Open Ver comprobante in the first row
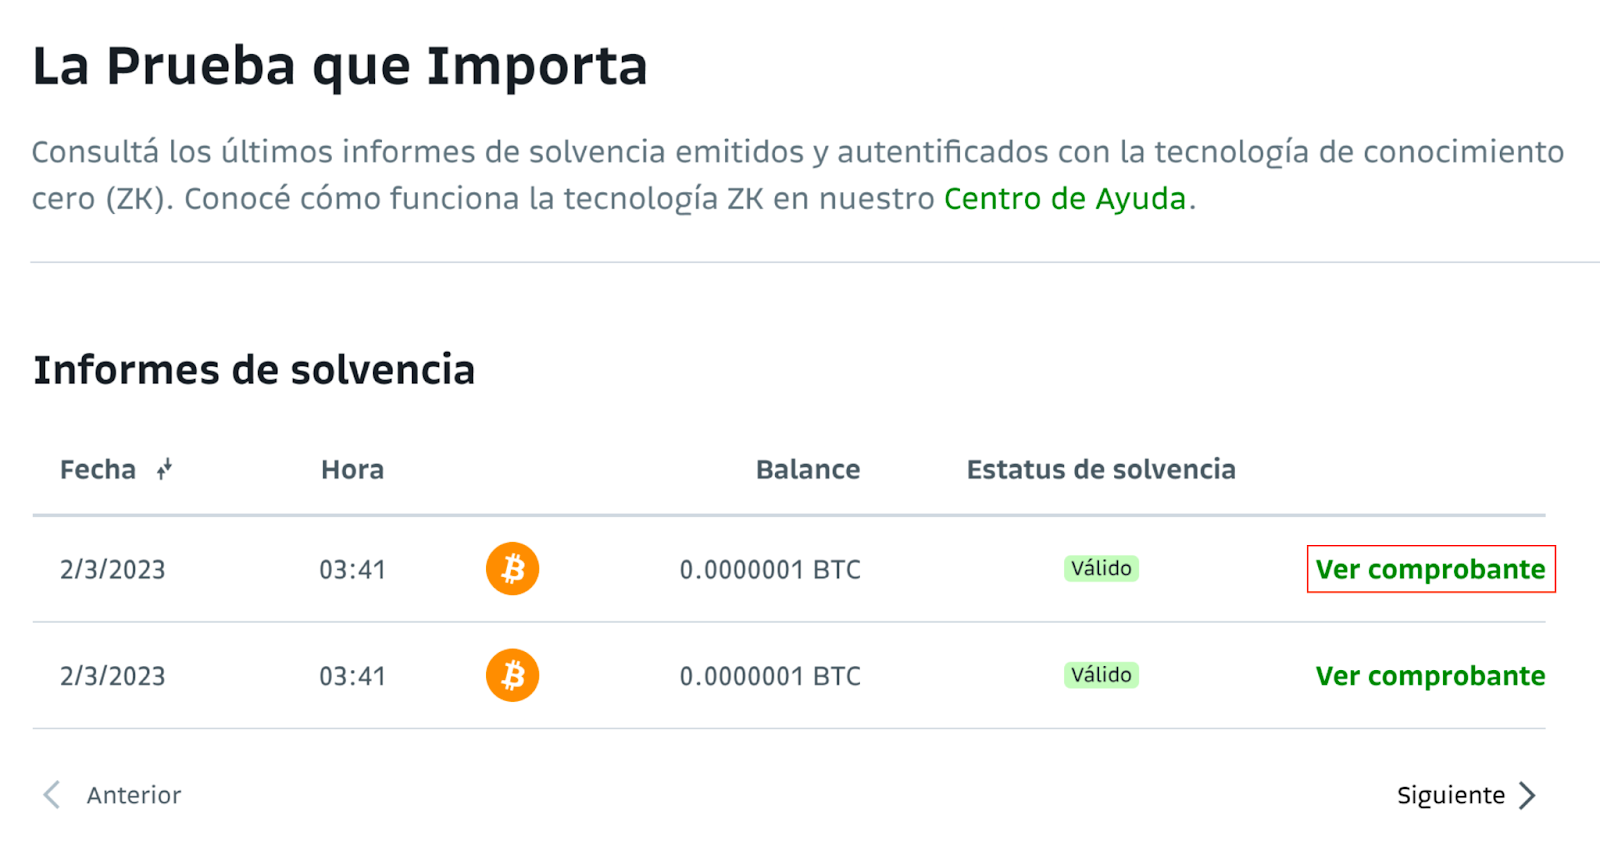The width and height of the screenshot is (1600, 862). [1430, 569]
